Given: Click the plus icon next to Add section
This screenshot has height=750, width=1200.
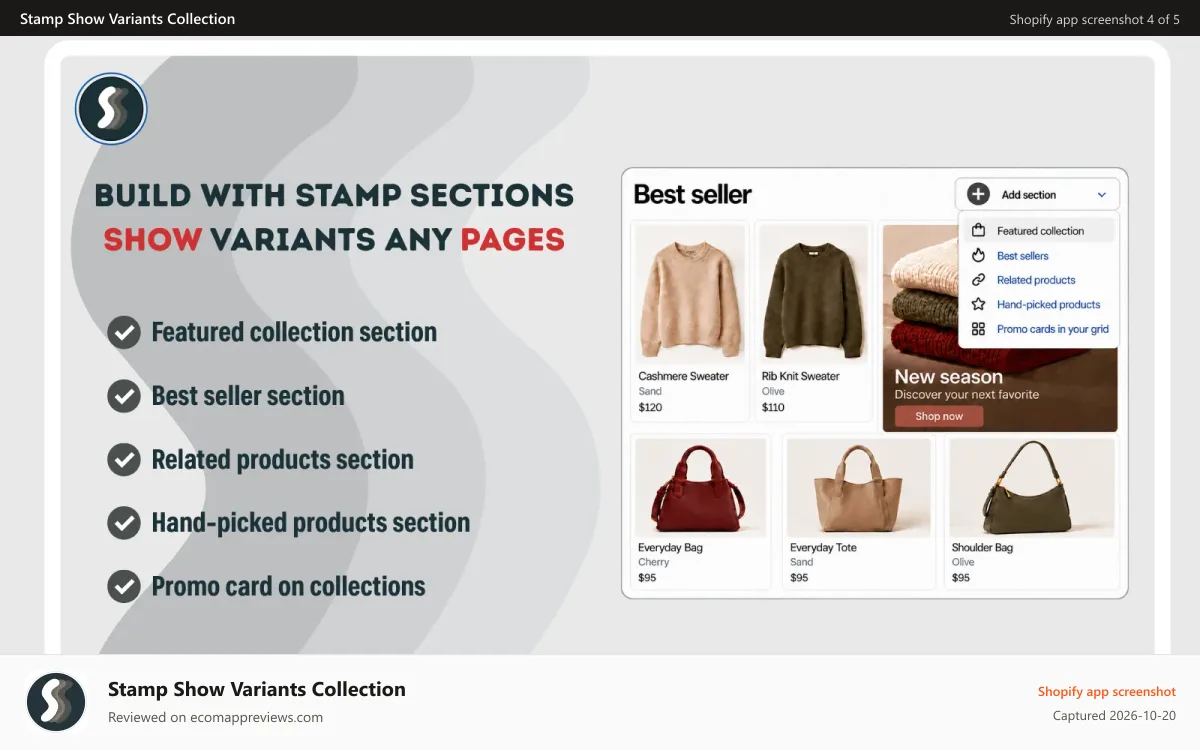Looking at the screenshot, I should pos(978,195).
